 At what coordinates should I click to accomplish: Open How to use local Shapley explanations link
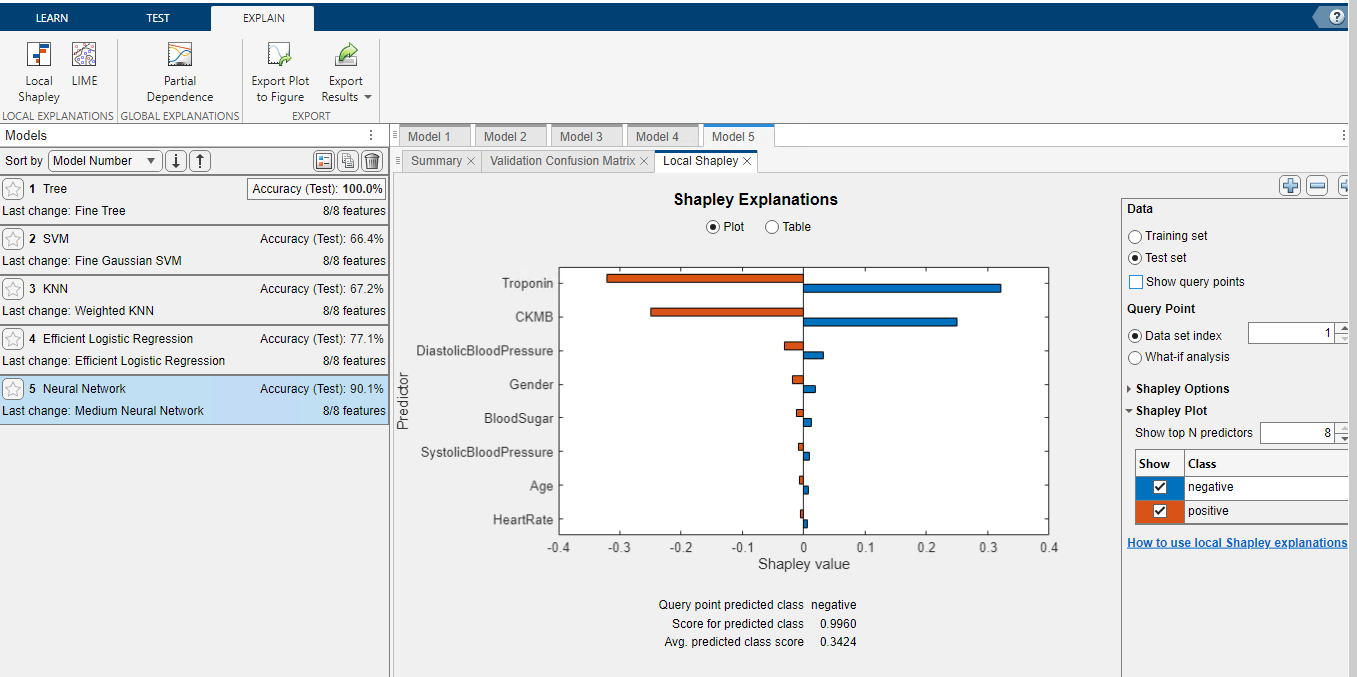1236,543
